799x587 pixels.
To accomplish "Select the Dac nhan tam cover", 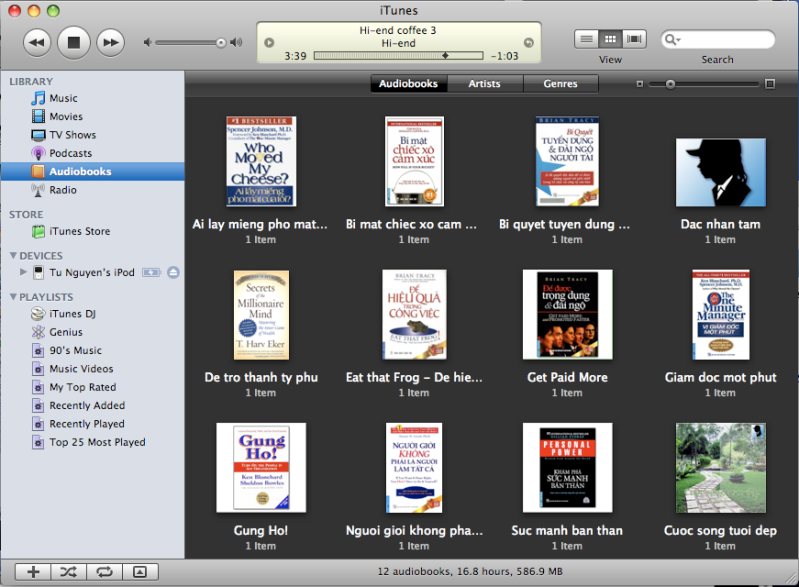I will click(x=721, y=172).
